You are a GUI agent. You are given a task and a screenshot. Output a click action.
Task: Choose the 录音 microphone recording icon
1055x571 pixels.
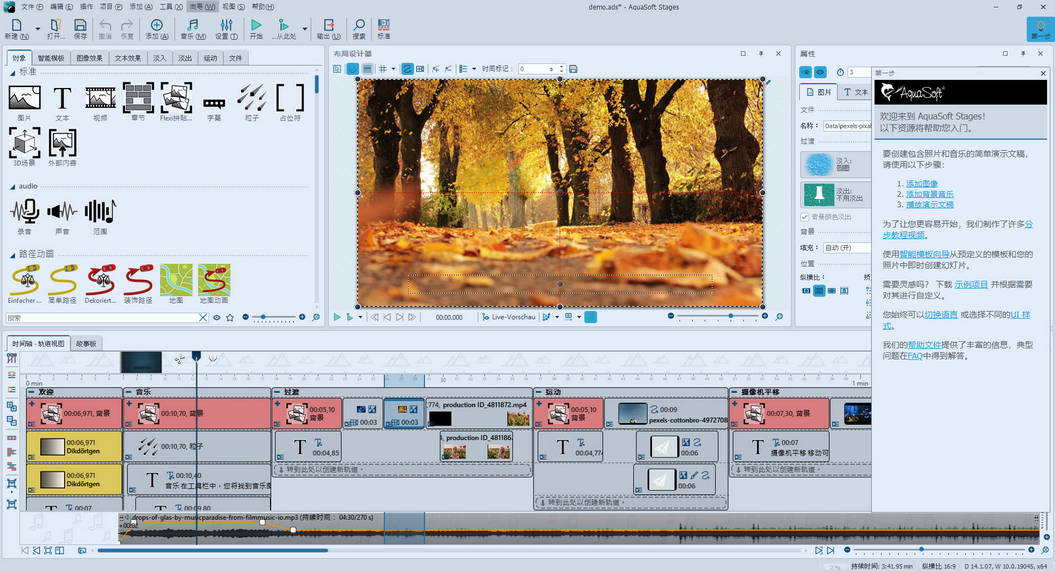24,210
